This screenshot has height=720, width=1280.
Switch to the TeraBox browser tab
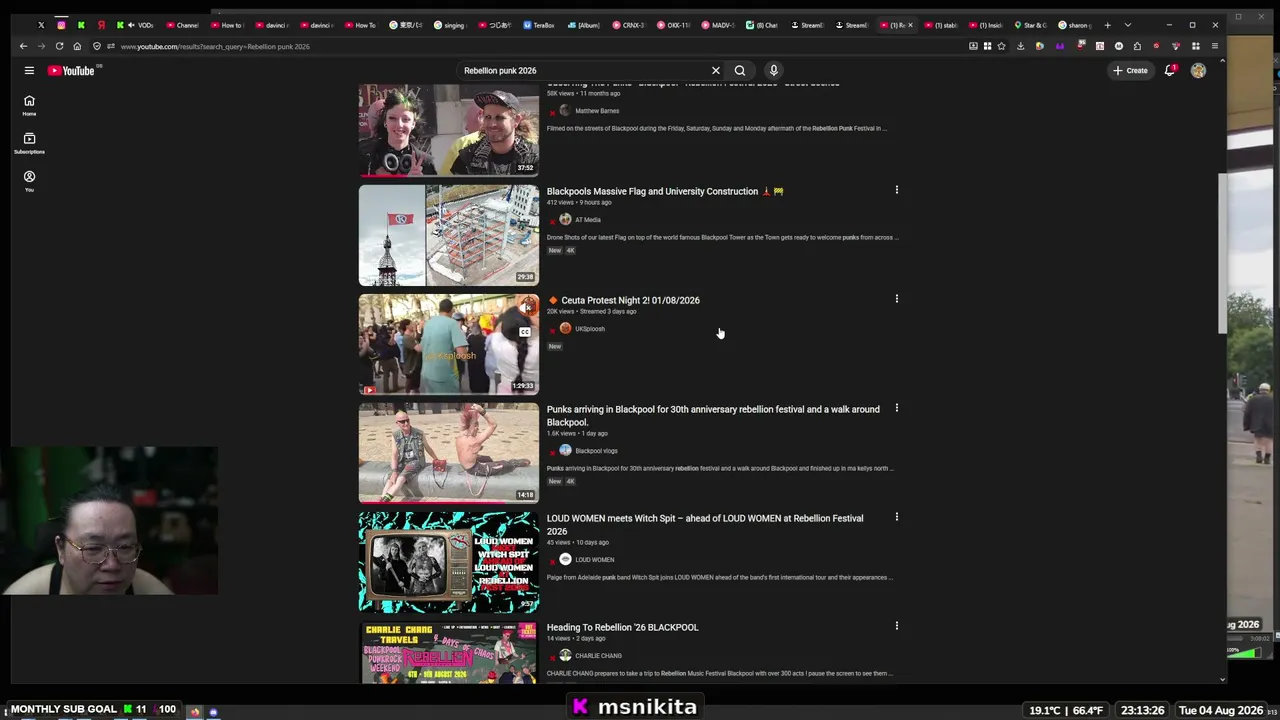pyautogui.click(x=540, y=25)
